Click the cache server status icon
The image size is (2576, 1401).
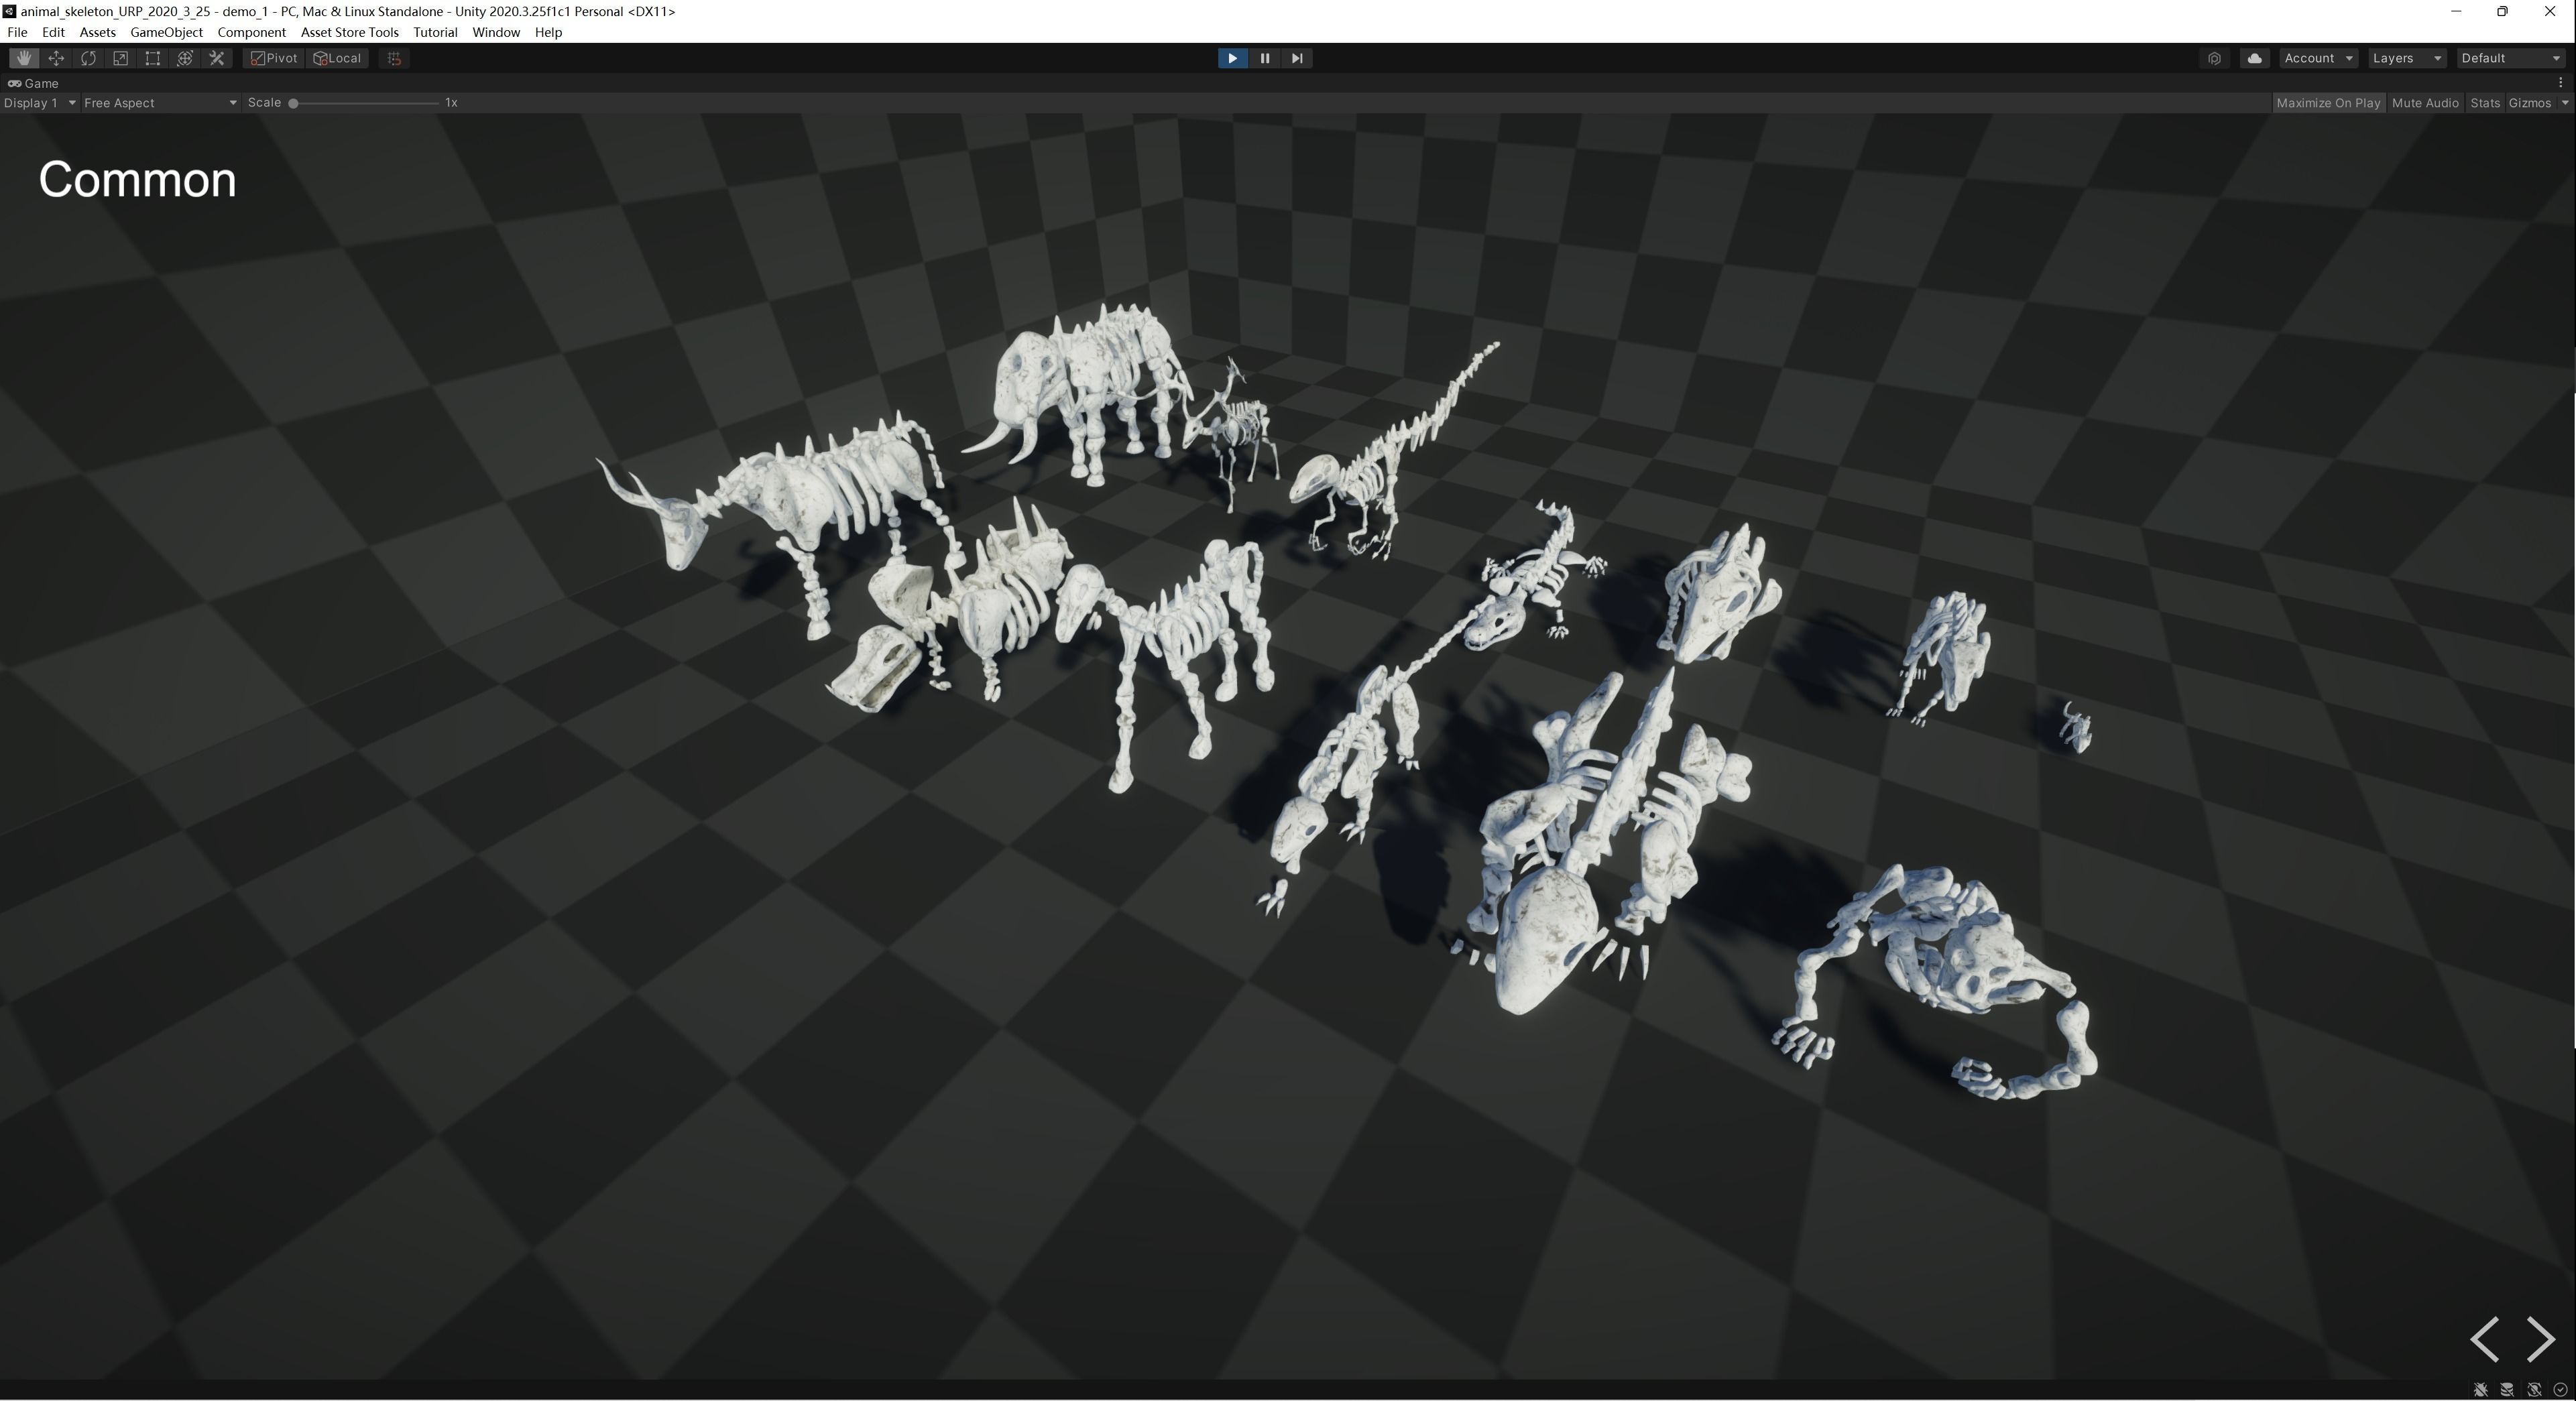[x=2507, y=1390]
